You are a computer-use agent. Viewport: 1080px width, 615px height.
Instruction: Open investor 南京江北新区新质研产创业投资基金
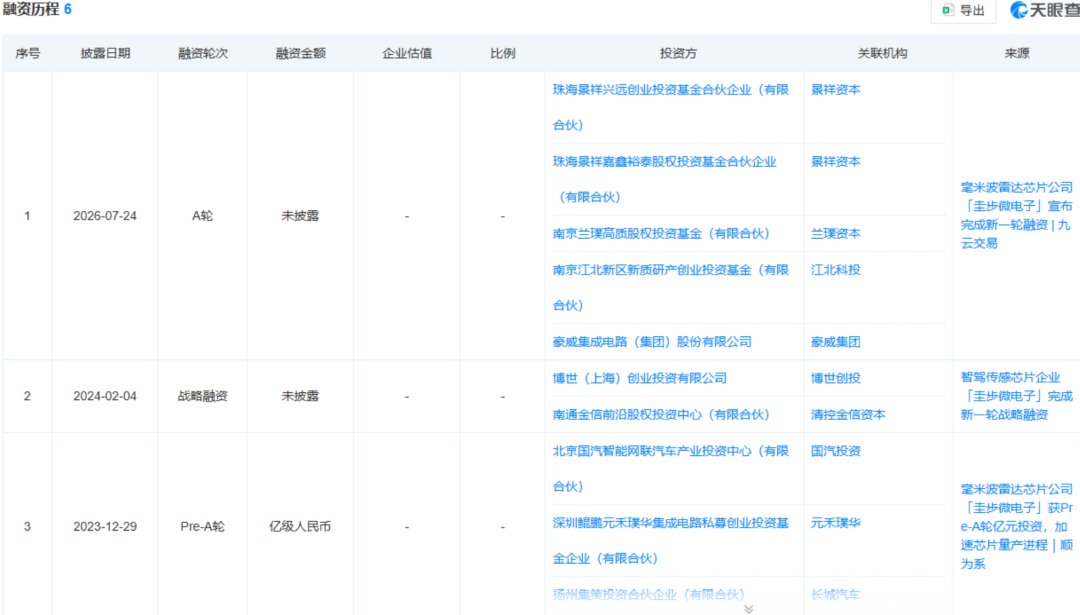coord(670,287)
